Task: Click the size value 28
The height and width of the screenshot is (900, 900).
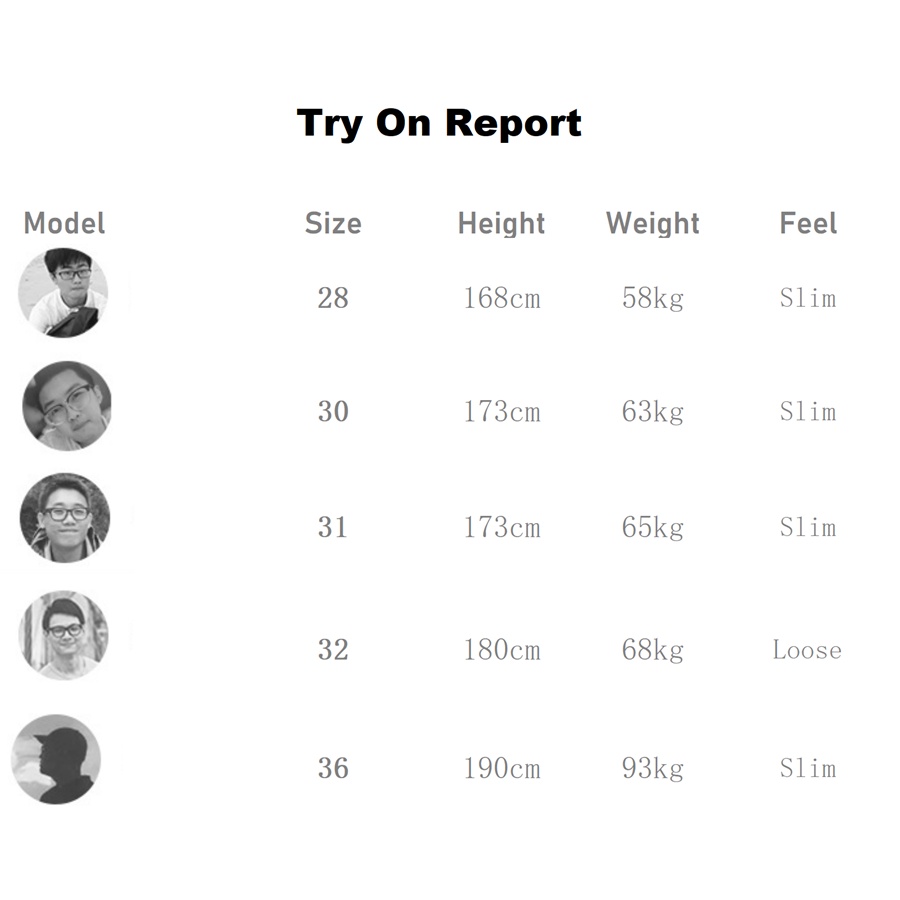Action: 333,298
